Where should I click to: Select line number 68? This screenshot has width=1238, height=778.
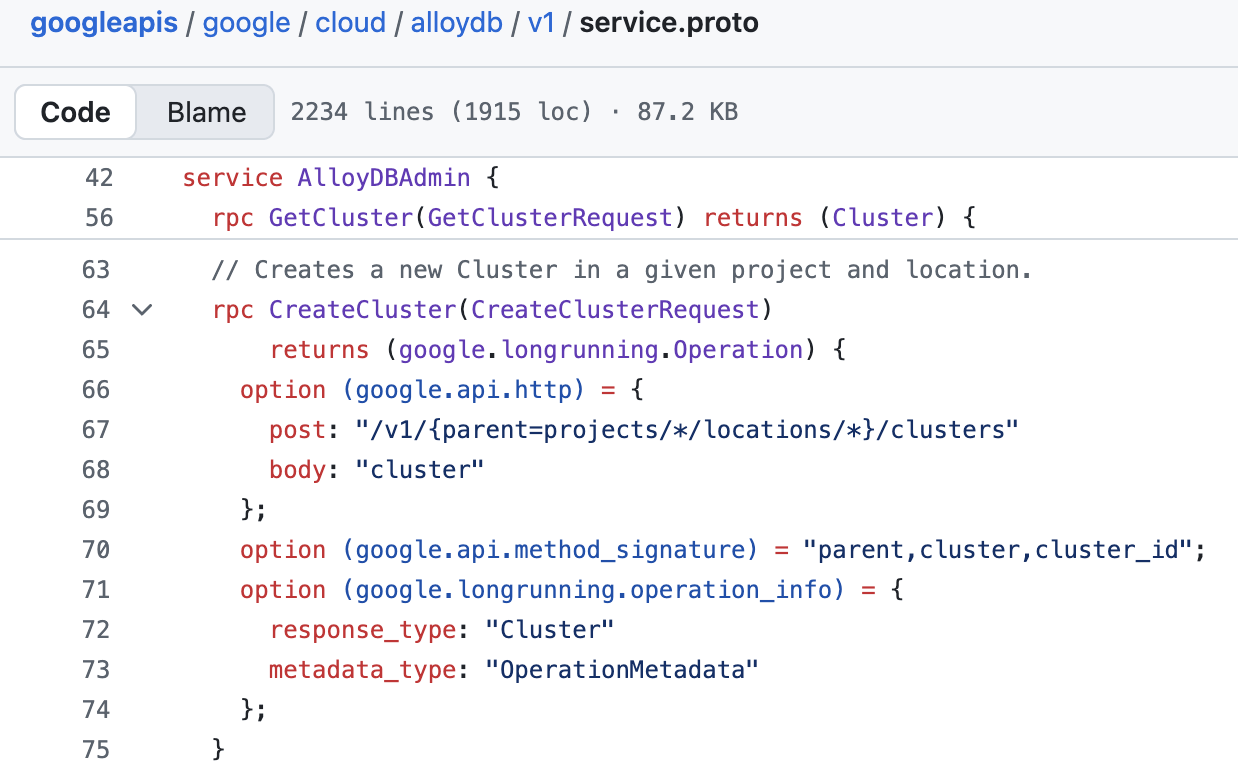[x=96, y=470]
